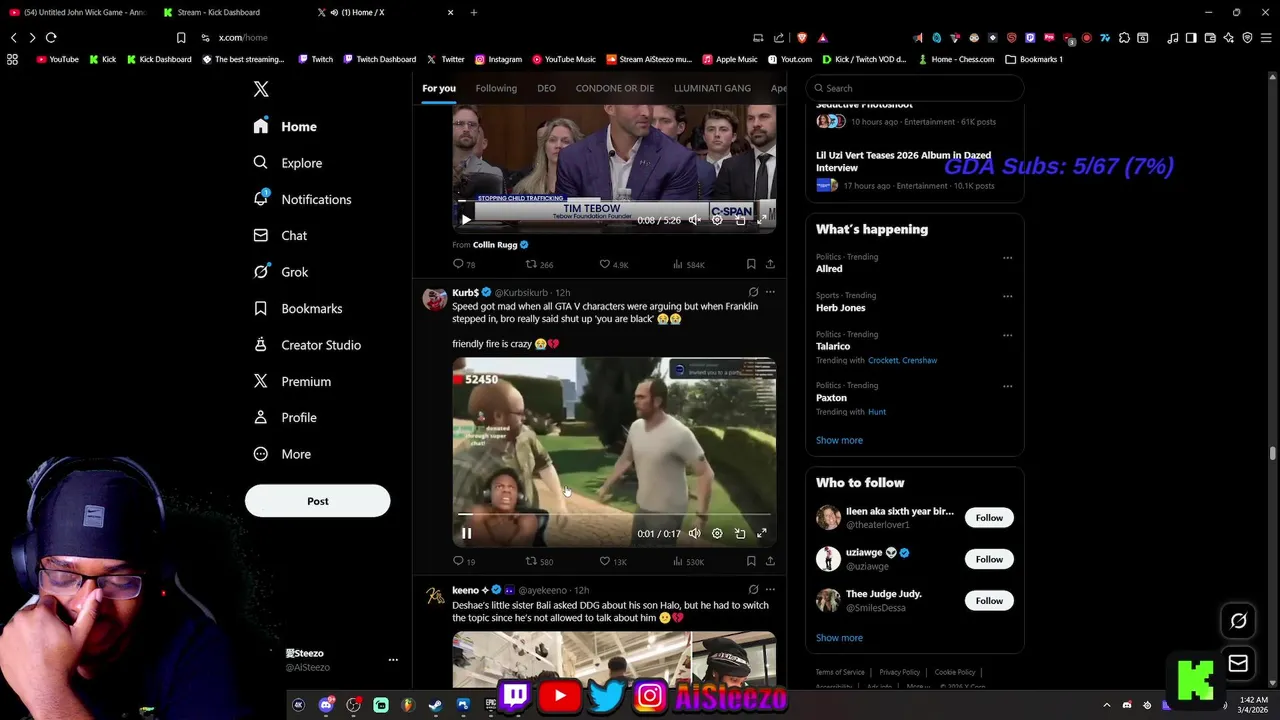Like Kurb$ post with 13K likes
The width and height of the screenshot is (1280, 720).
coord(613,561)
